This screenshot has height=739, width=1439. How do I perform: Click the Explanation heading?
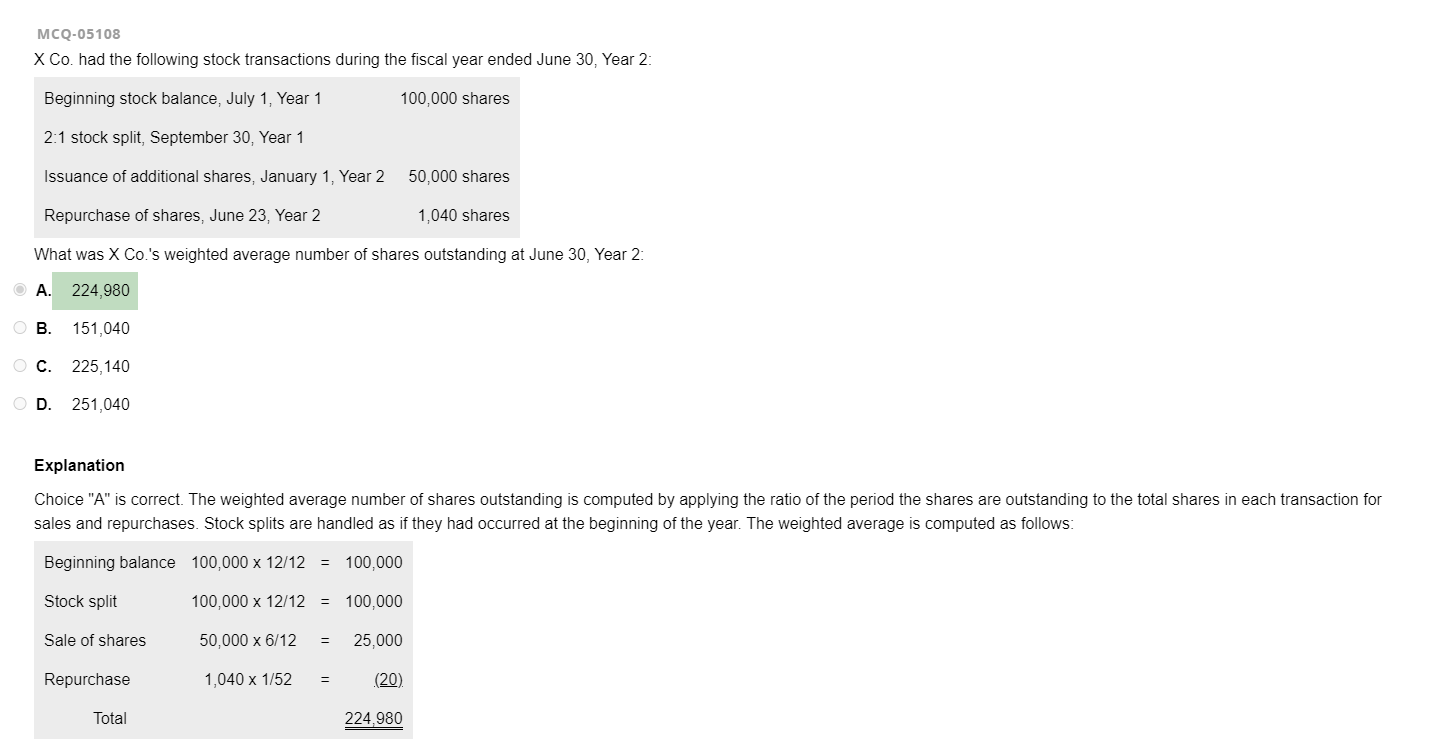click(79, 465)
